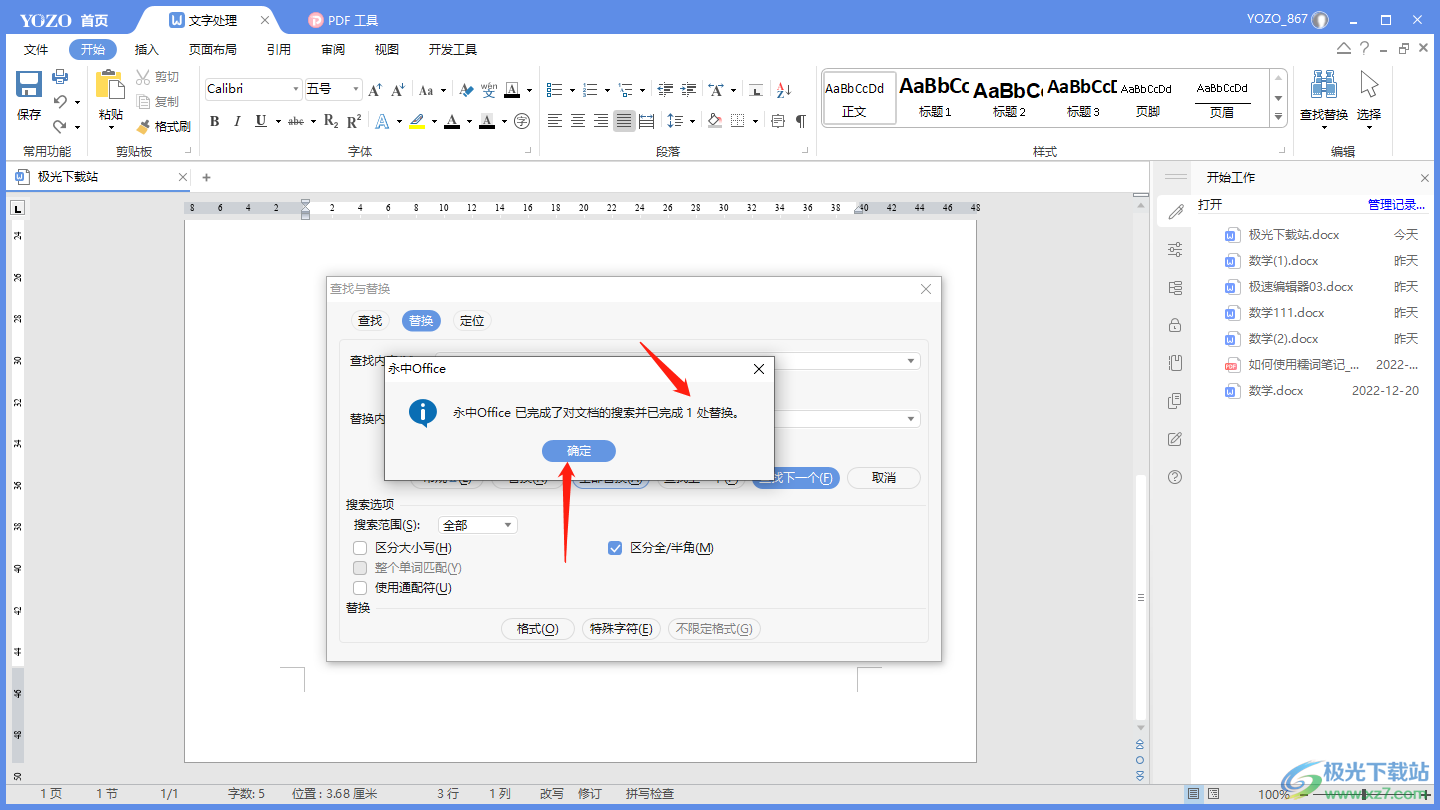Open the sliders settings icon in side panel
Image resolution: width=1440 pixels, height=810 pixels.
(x=1175, y=249)
